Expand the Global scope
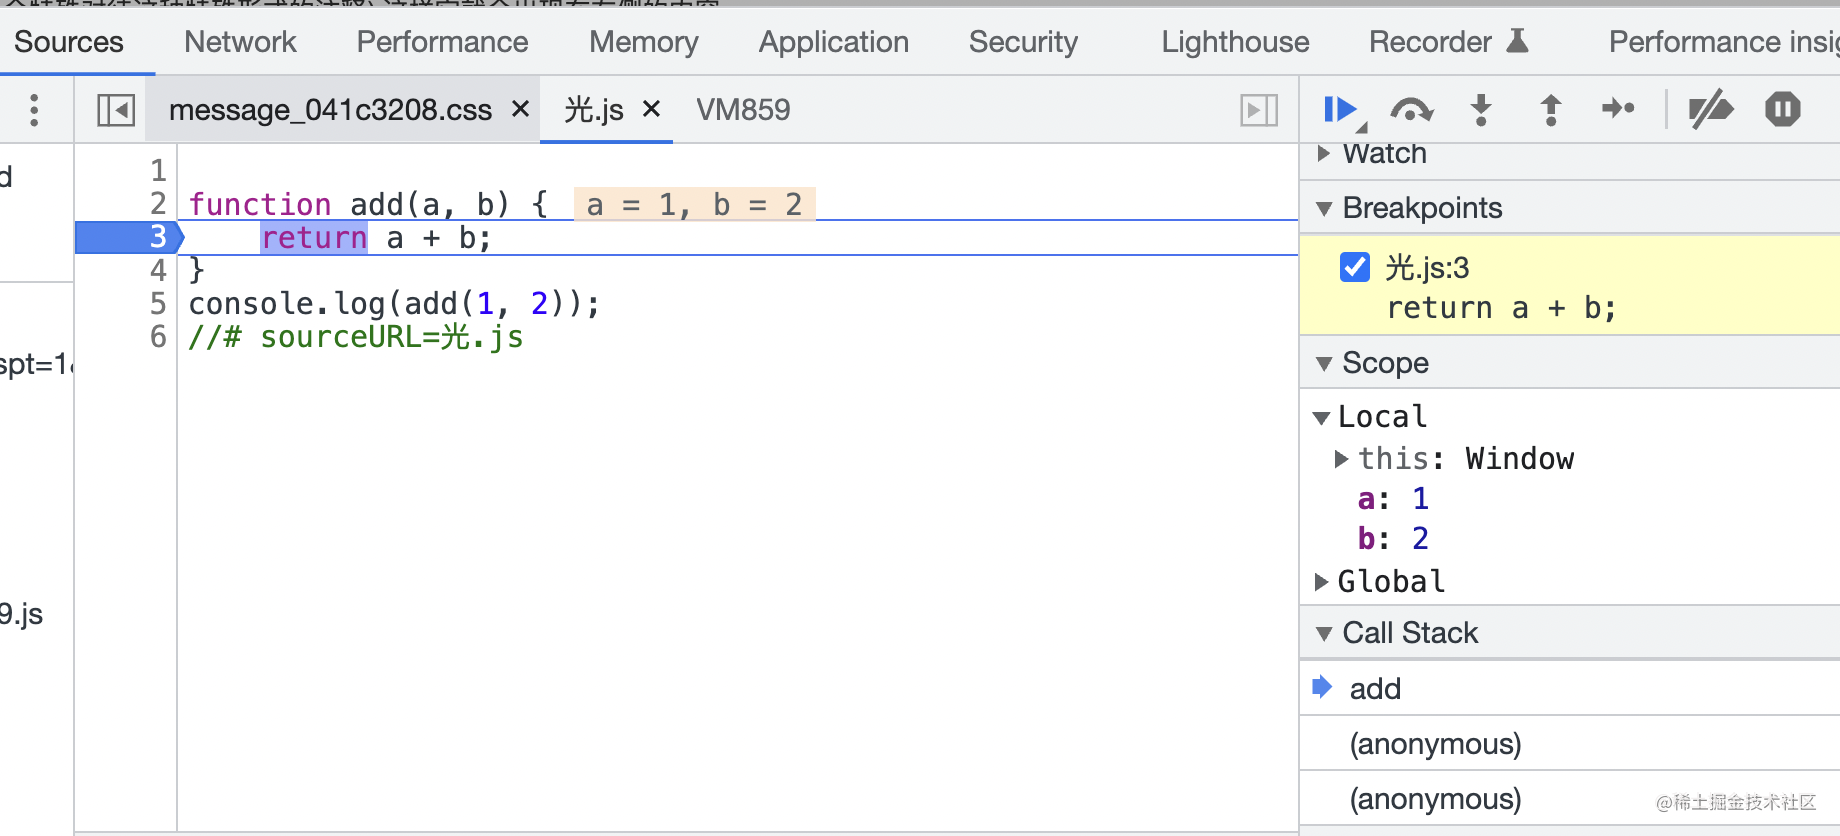This screenshot has width=1840, height=836. [1321, 581]
